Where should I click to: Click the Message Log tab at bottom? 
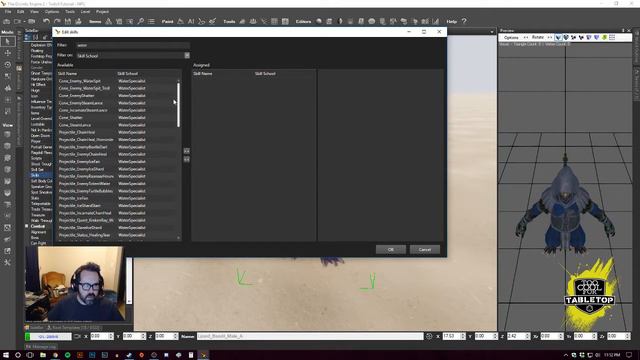(42, 347)
